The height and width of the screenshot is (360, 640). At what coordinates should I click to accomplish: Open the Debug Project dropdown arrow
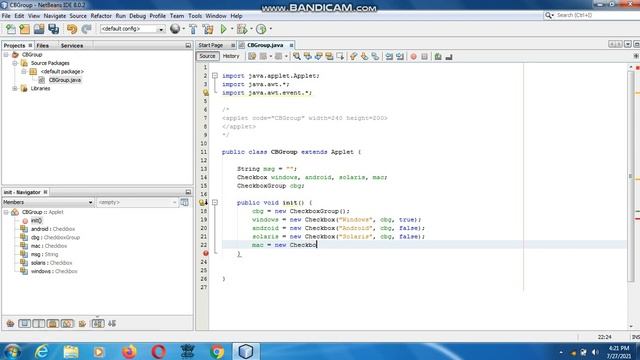click(x=251, y=29)
